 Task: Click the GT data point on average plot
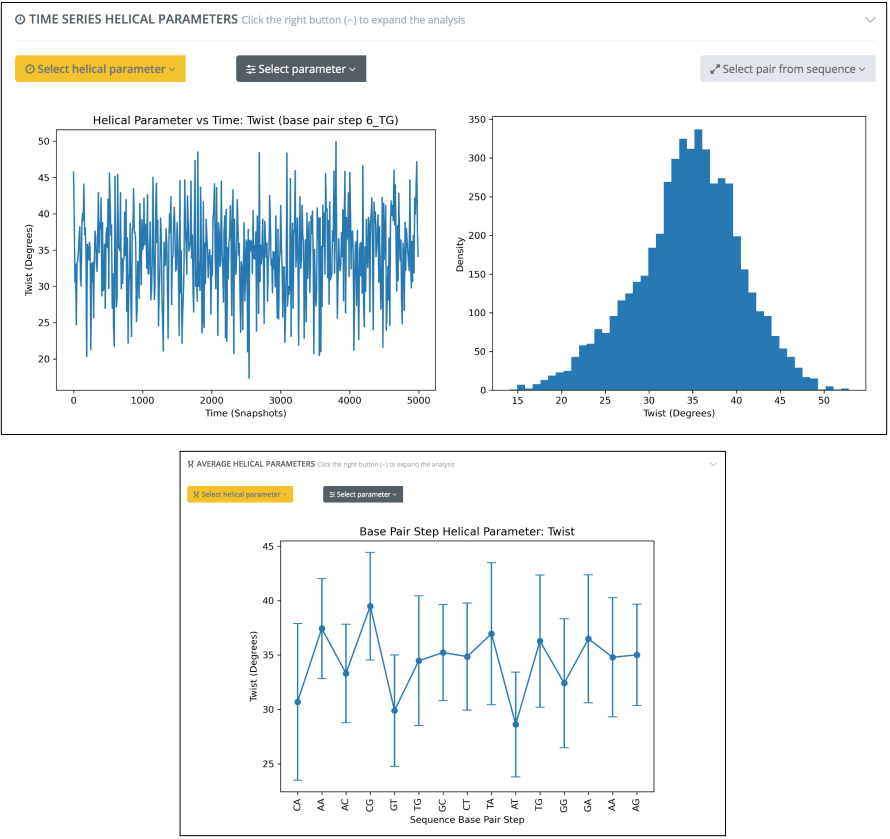(394, 710)
